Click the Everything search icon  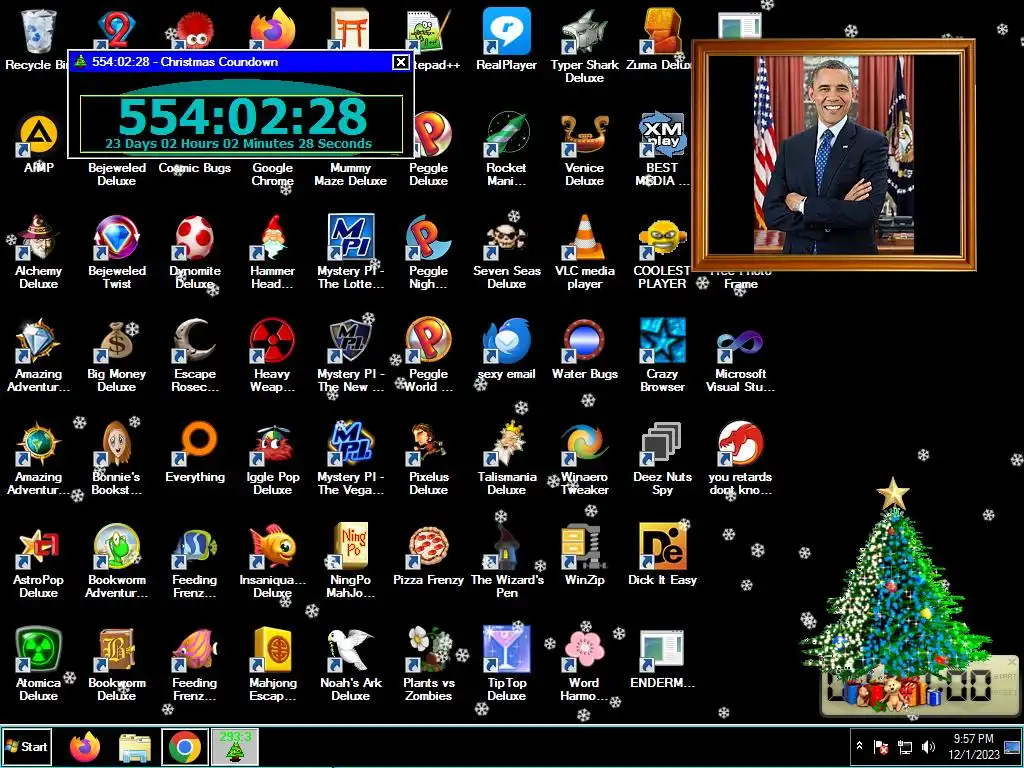point(195,444)
